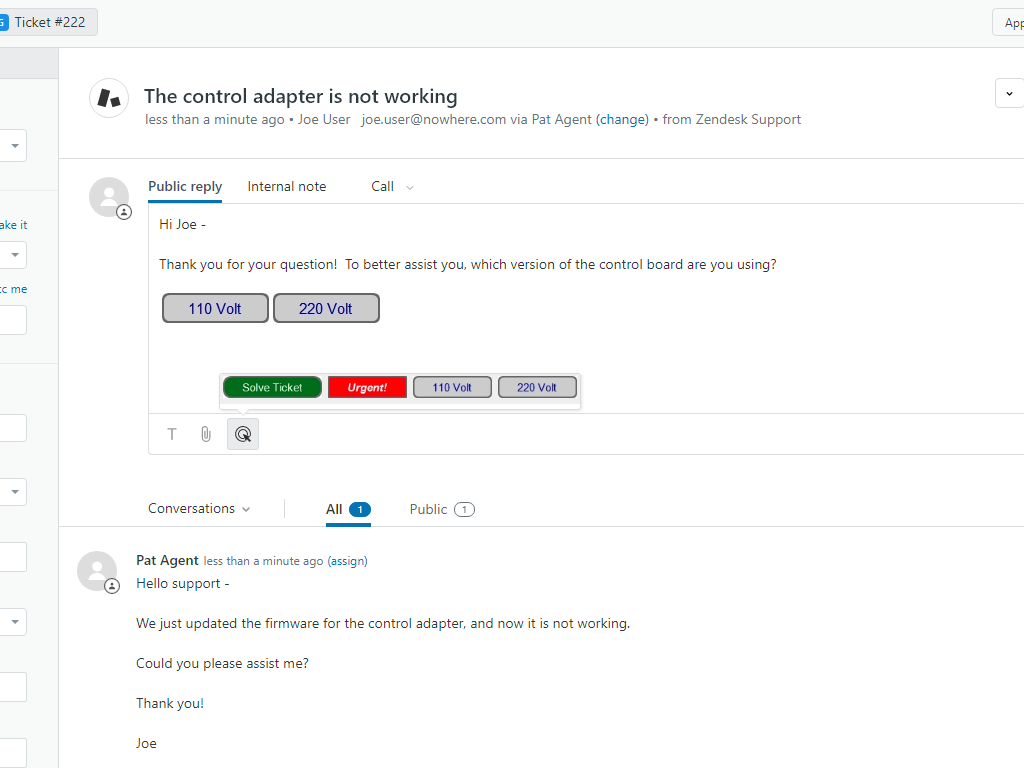Click the assign link next to Pat Agent
The image size is (1024, 768).
point(348,561)
